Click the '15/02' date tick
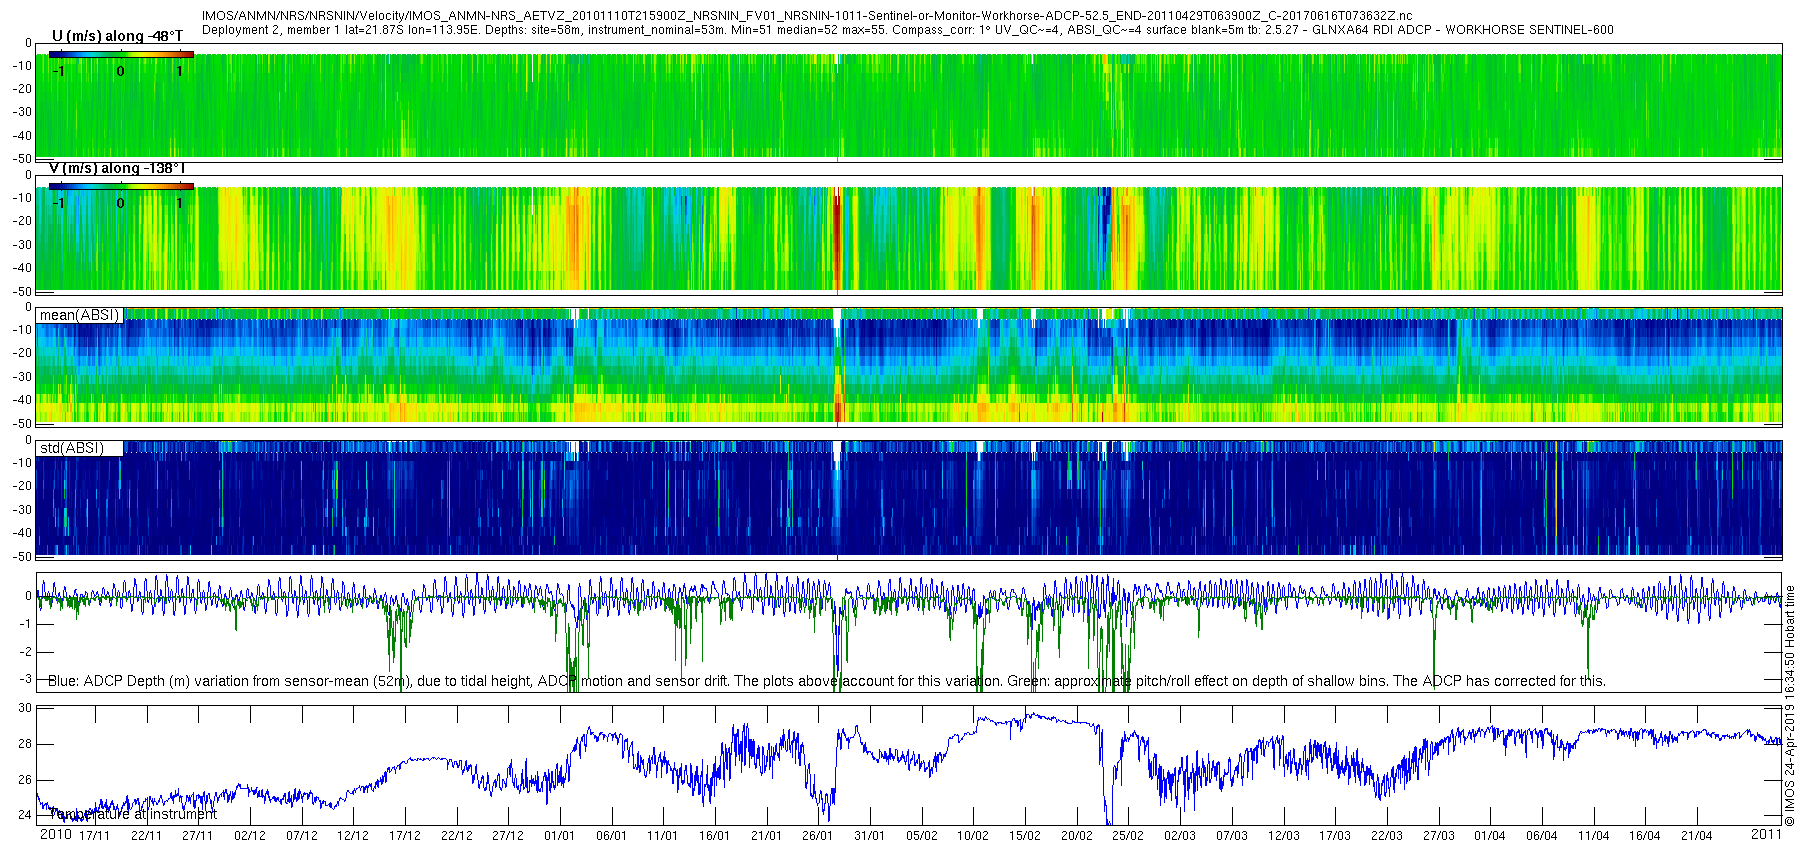1800x850 pixels. click(x=1025, y=836)
